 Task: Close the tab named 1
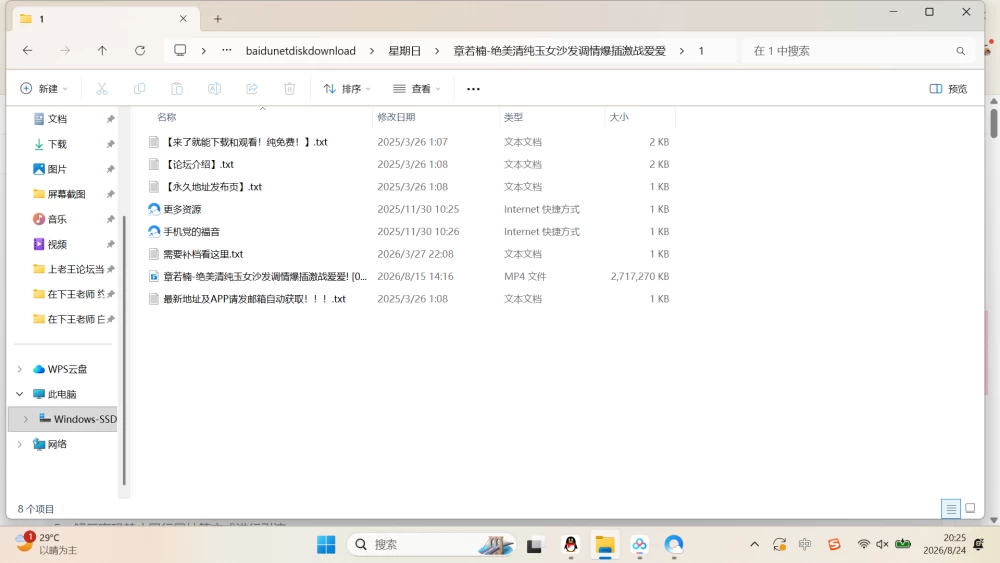(x=183, y=18)
